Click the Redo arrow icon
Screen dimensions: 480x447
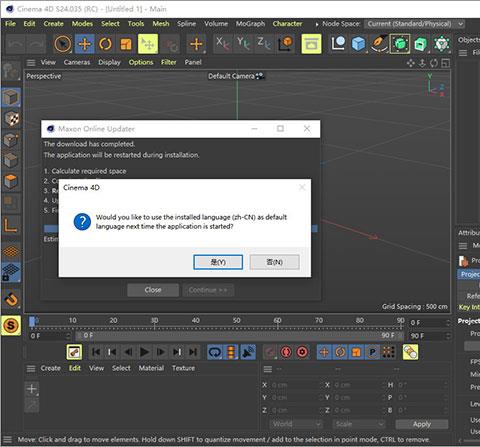coord(36,44)
